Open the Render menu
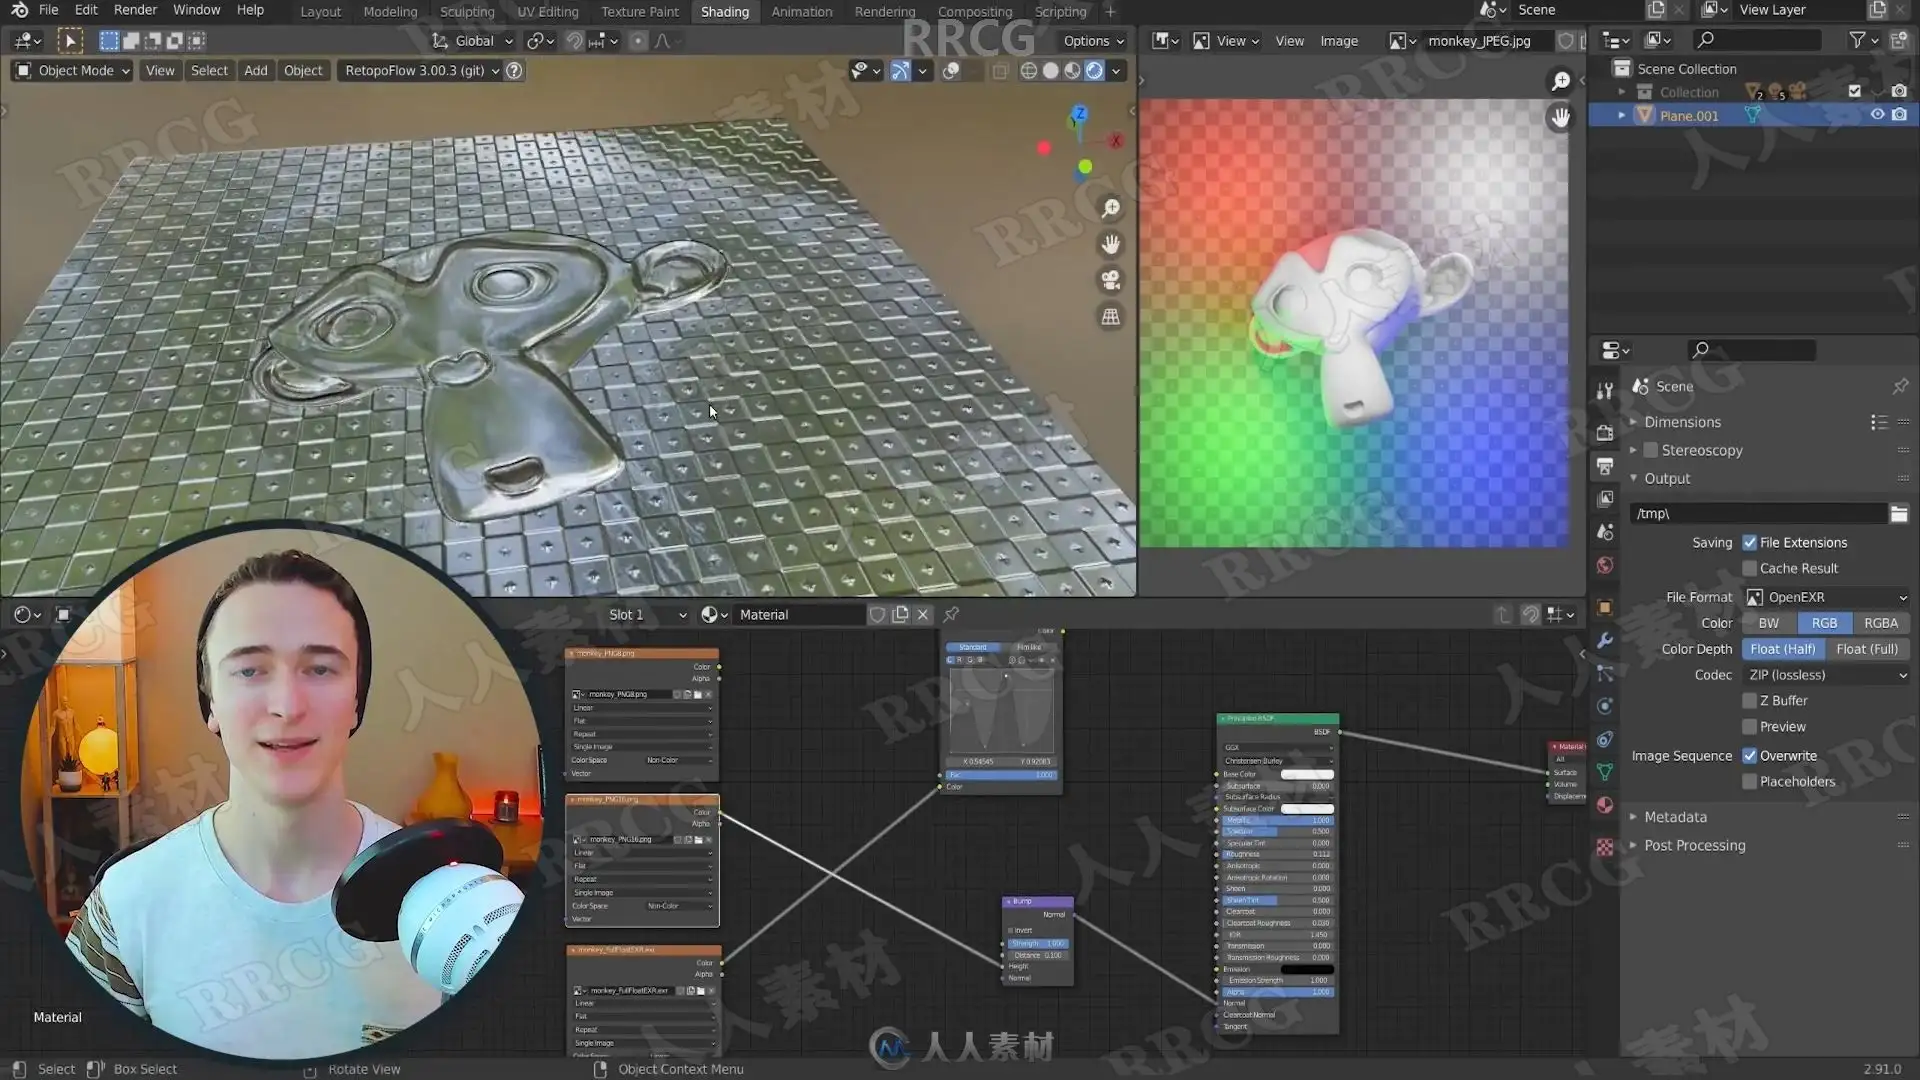 click(135, 10)
